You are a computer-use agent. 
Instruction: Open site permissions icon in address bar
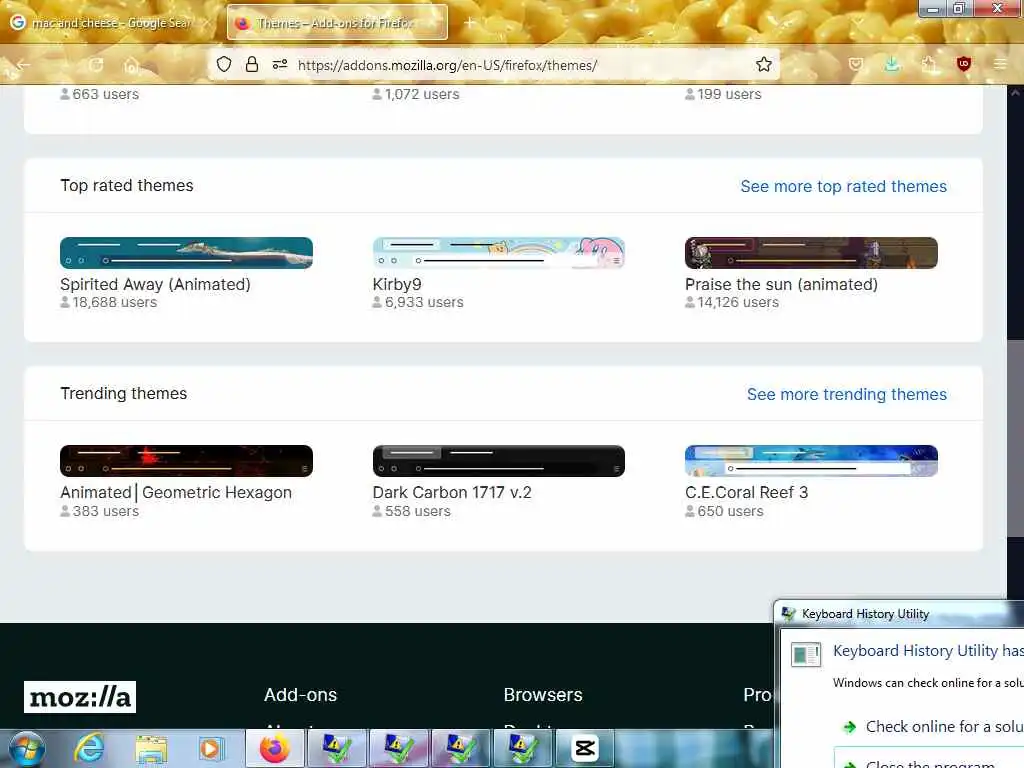click(280, 64)
